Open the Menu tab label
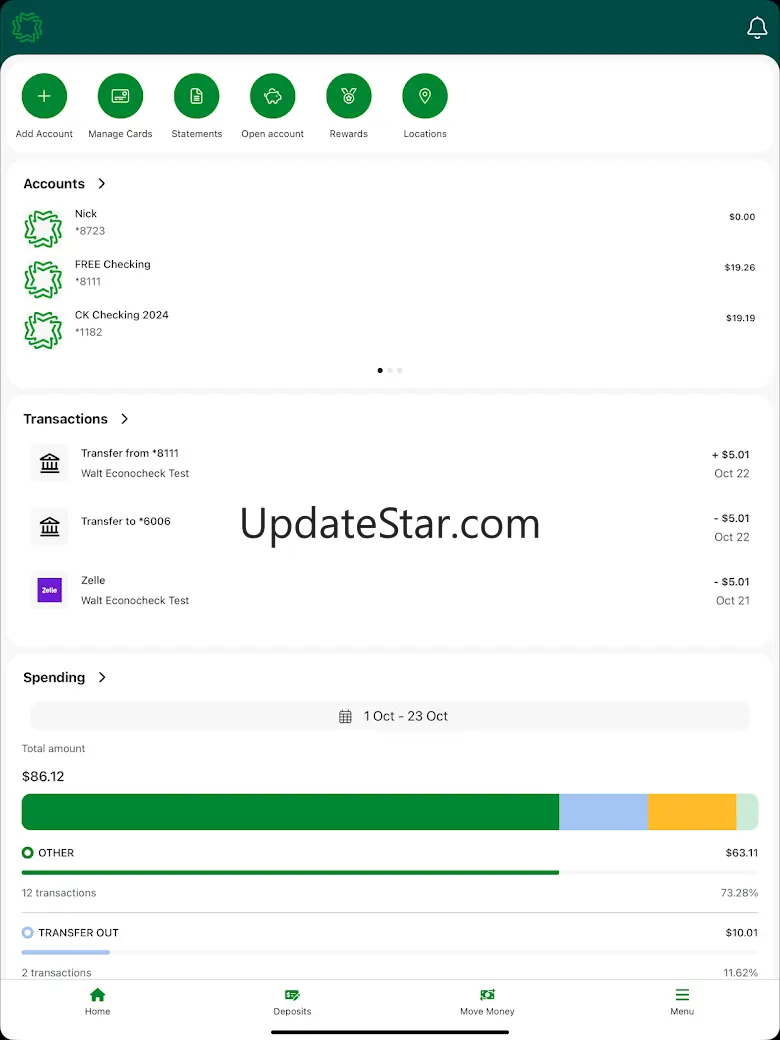Viewport: 780px width, 1040px height. click(x=682, y=1011)
